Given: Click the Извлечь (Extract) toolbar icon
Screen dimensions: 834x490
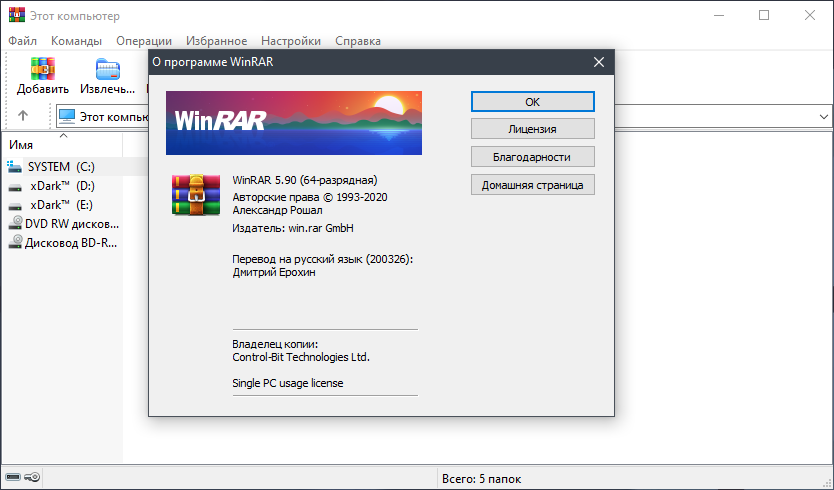Looking at the screenshot, I should tap(108, 69).
